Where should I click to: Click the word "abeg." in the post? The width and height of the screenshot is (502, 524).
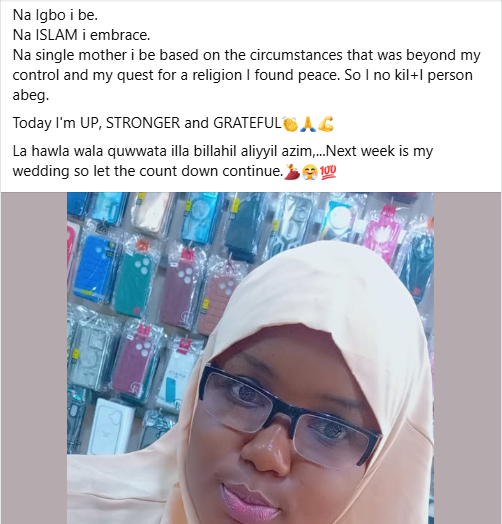pyautogui.click(x=31, y=95)
